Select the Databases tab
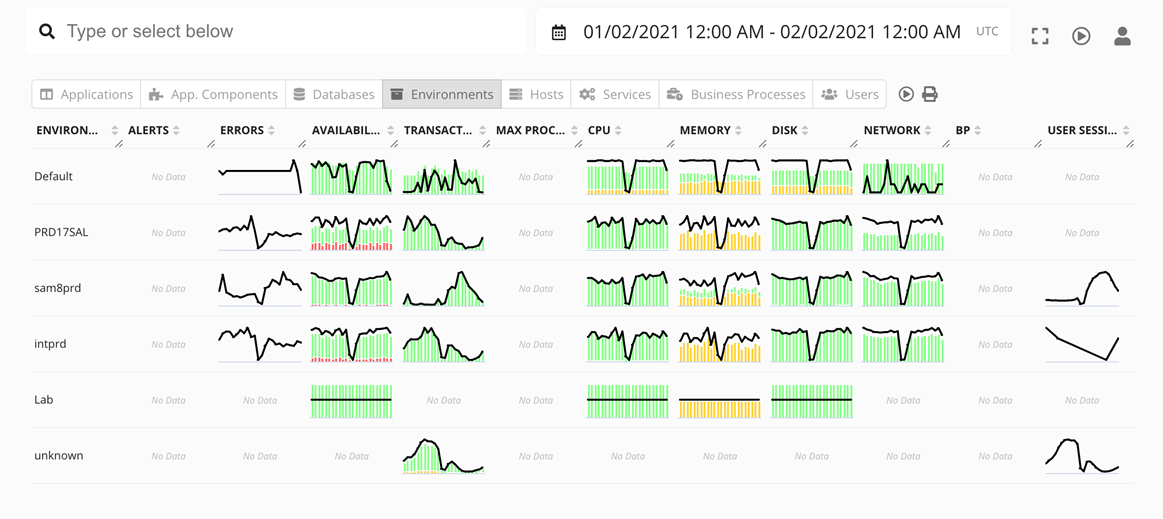Image resolution: width=1163 pixels, height=519 pixels. pyautogui.click(x=334, y=94)
